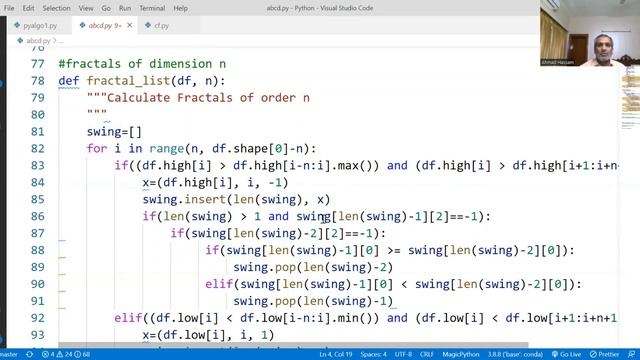Image resolution: width=640 pixels, height=360 pixels.
Task: Open the Help menu
Action: tap(180, 8)
